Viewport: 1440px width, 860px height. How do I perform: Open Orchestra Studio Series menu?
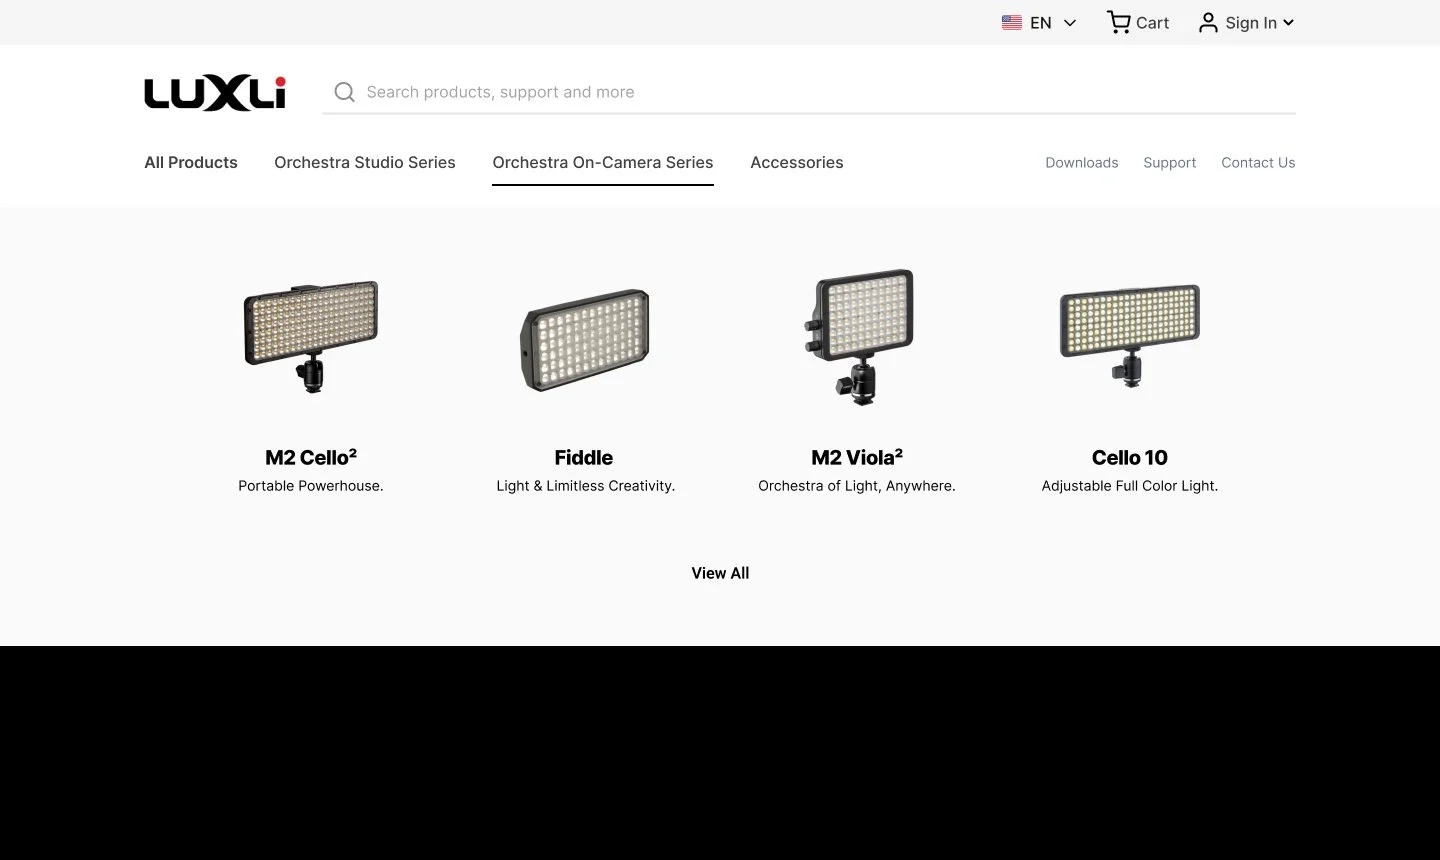[x=365, y=162]
